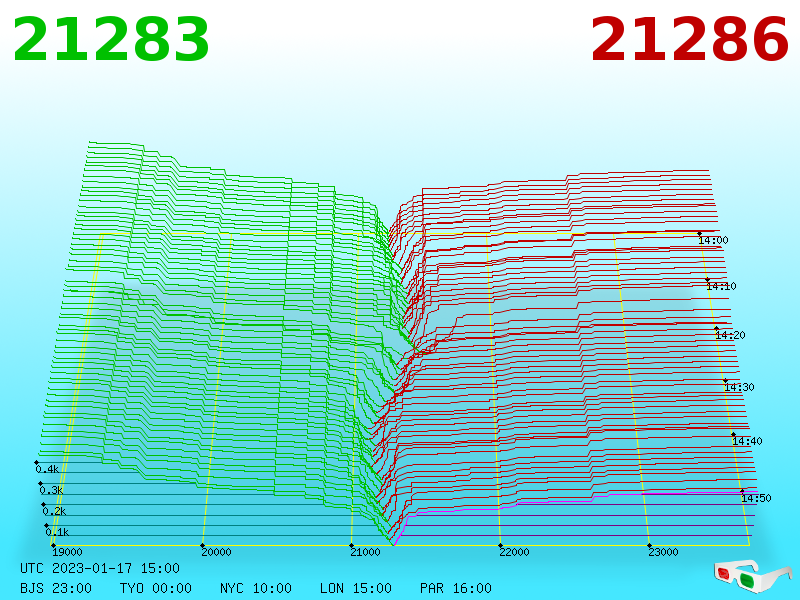Image resolution: width=800 pixels, height=600 pixels.
Task: Click the UTC 2023-01-17 15:00 timestamp
Action: pyautogui.click(x=100, y=568)
